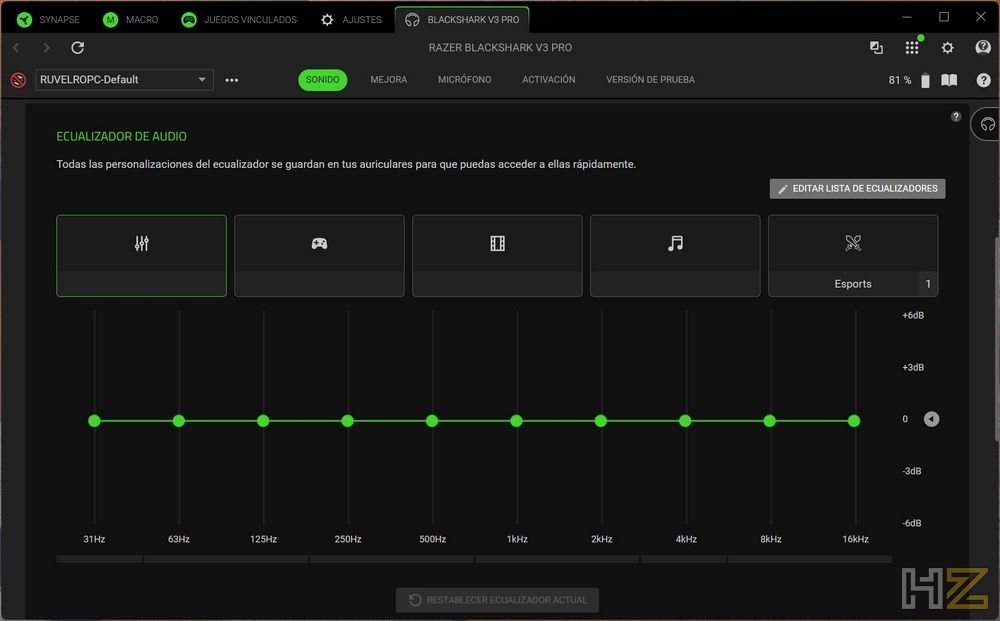Click the battery level icon

click(x=925, y=80)
